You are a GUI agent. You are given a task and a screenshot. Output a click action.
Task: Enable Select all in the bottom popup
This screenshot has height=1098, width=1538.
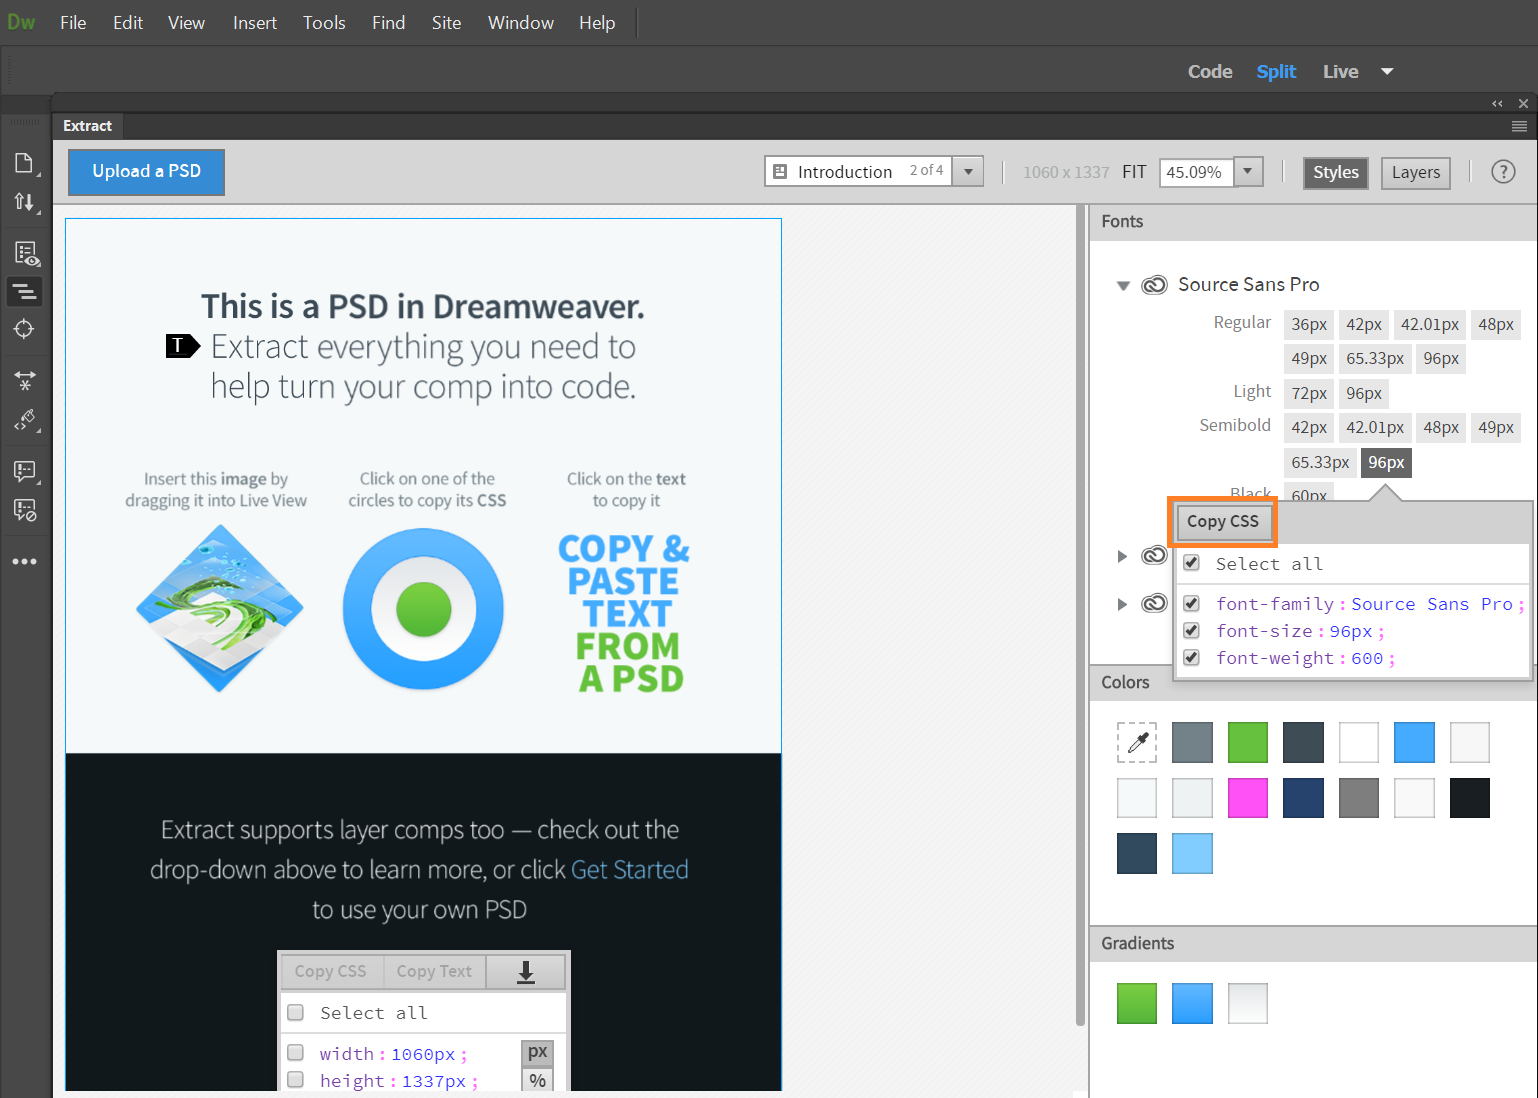tap(295, 1012)
